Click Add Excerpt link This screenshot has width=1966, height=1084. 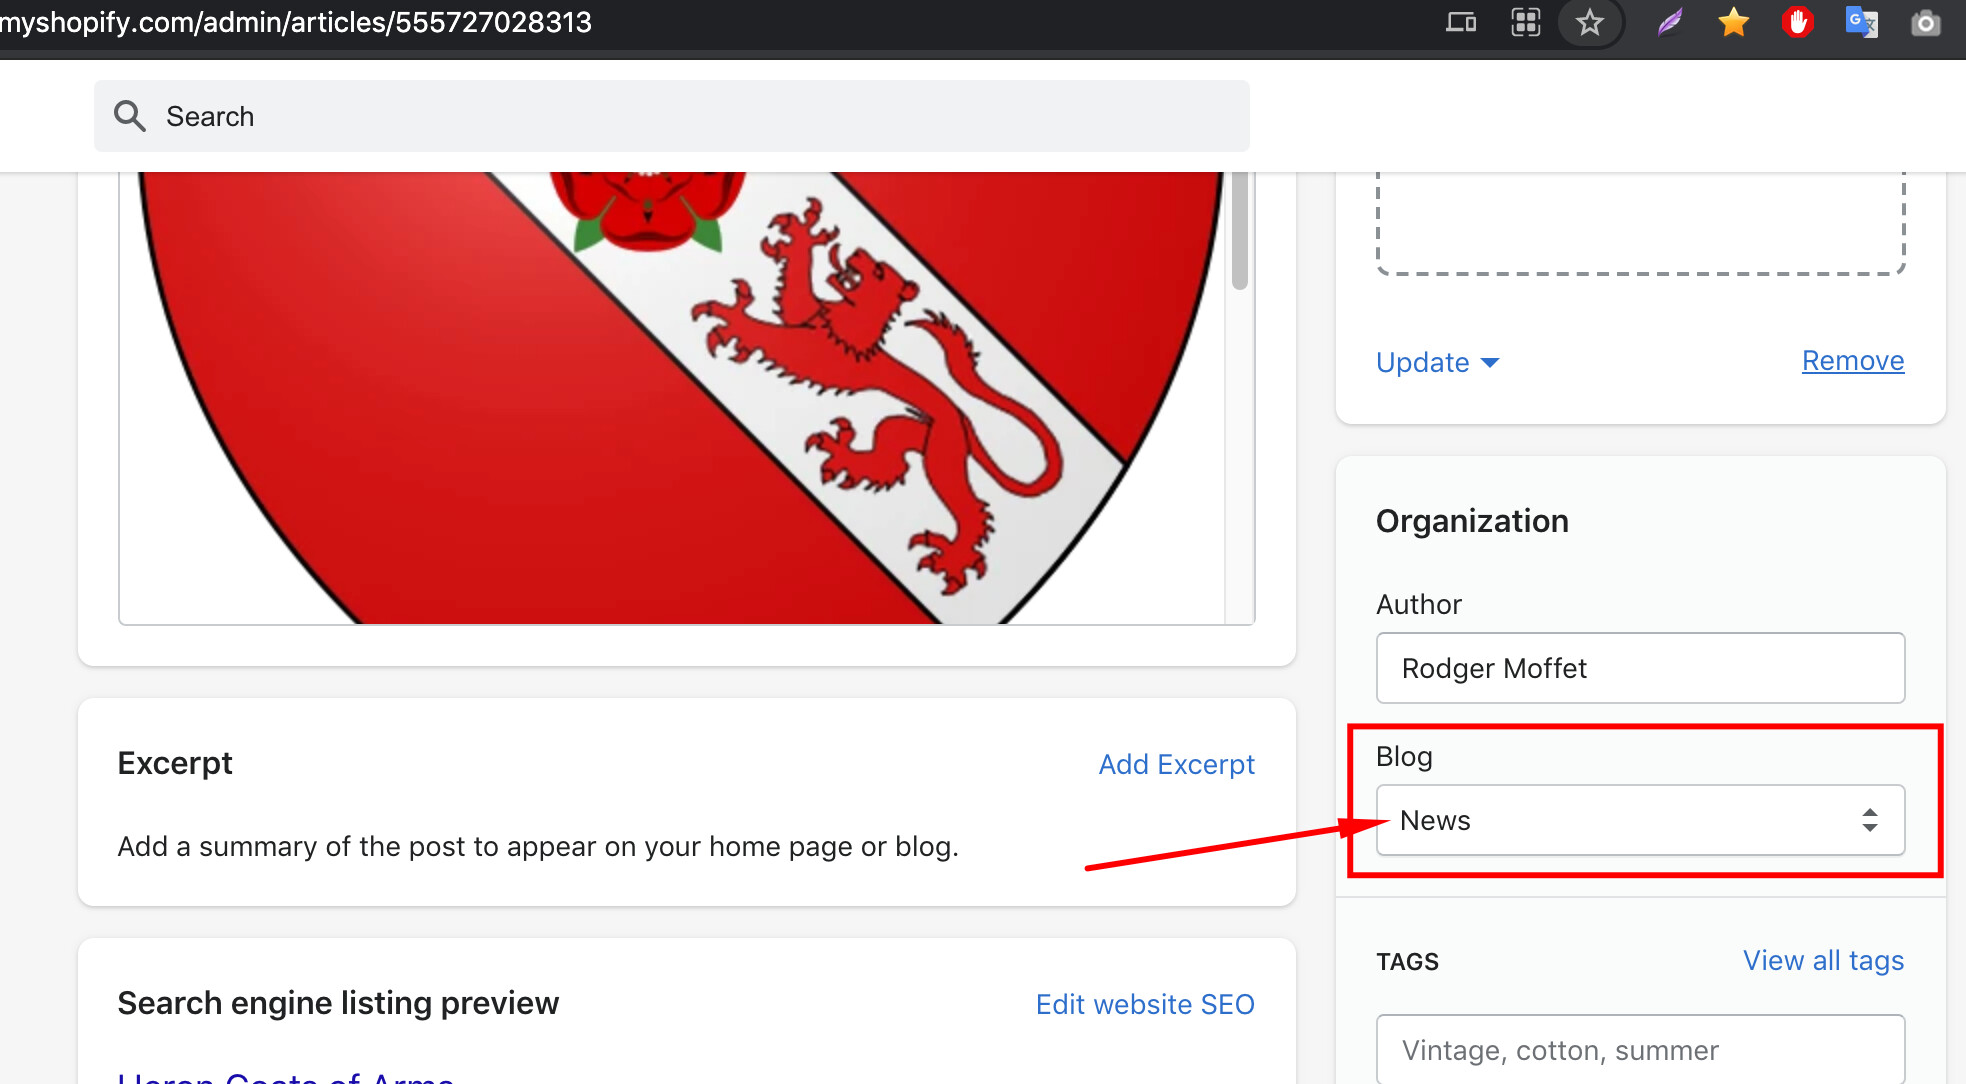click(1176, 764)
